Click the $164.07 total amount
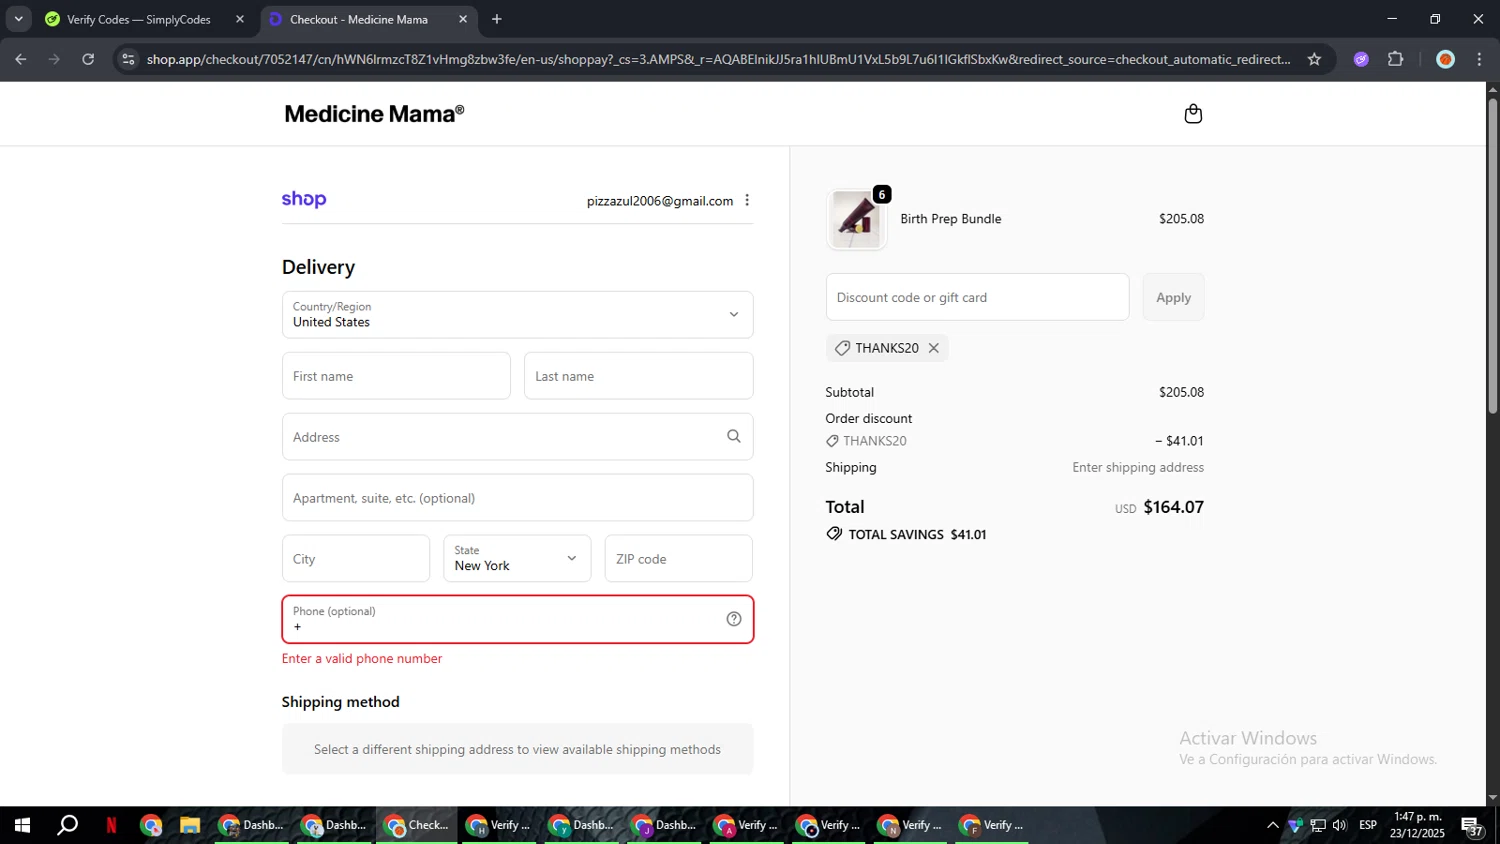This screenshot has width=1500, height=844. coord(1173,507)
